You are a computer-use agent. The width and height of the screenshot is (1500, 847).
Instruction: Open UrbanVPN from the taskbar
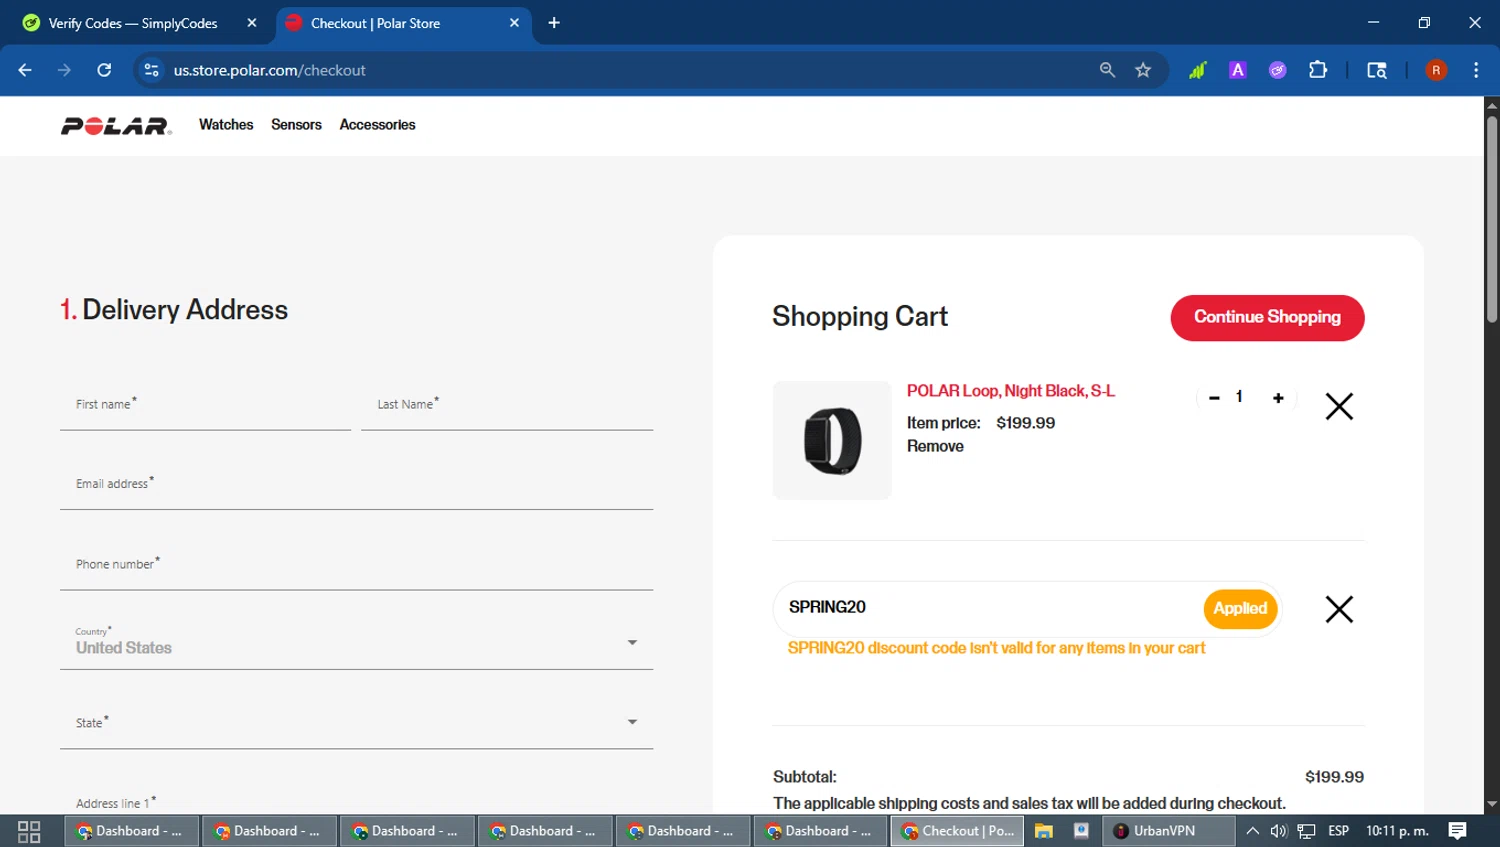pos(1168,831)
